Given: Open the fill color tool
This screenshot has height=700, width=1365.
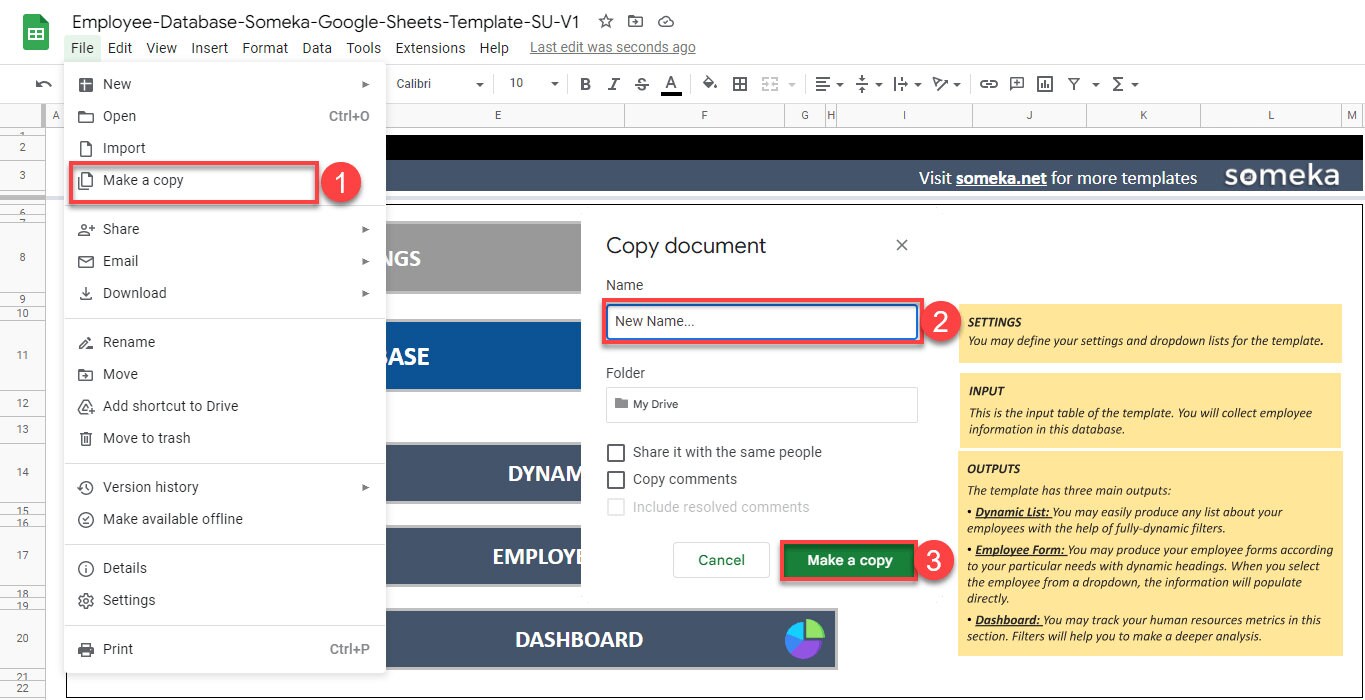Looking at the screenshot, I should (709, 84).
